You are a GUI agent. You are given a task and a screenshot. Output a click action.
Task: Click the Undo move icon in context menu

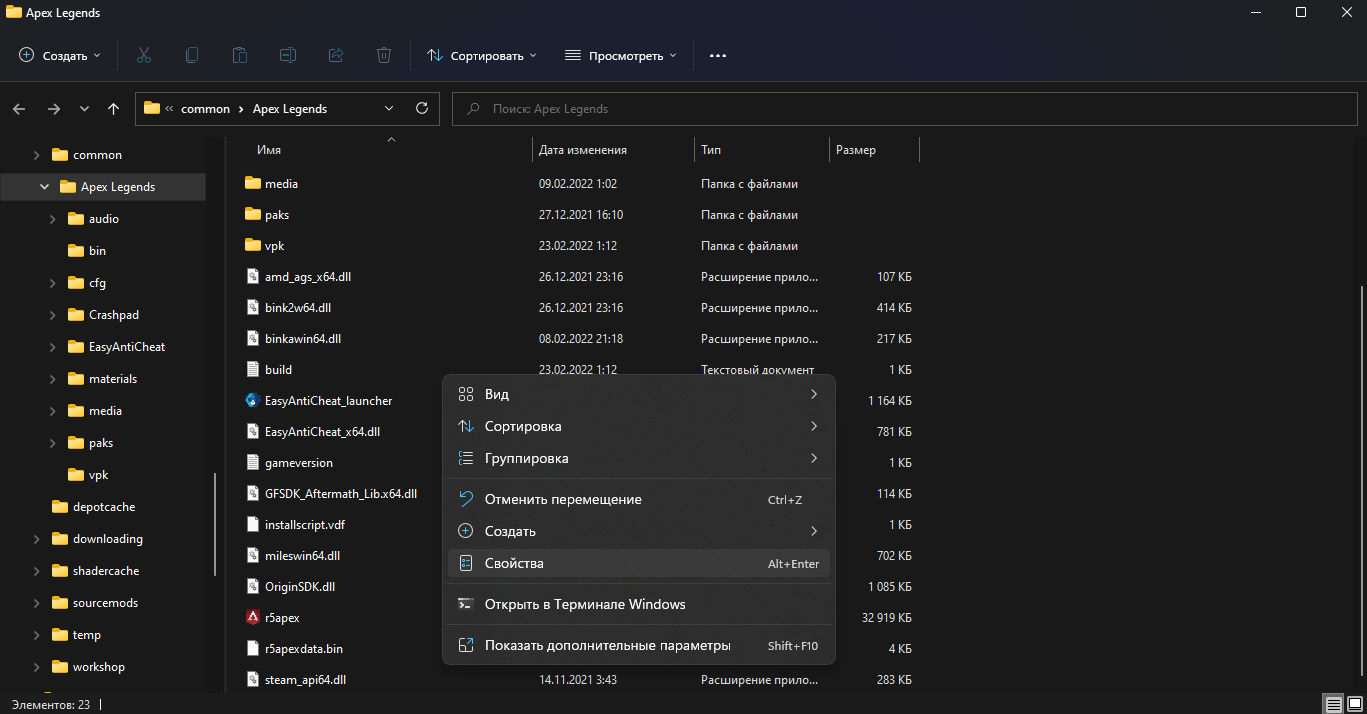(465, 499)
